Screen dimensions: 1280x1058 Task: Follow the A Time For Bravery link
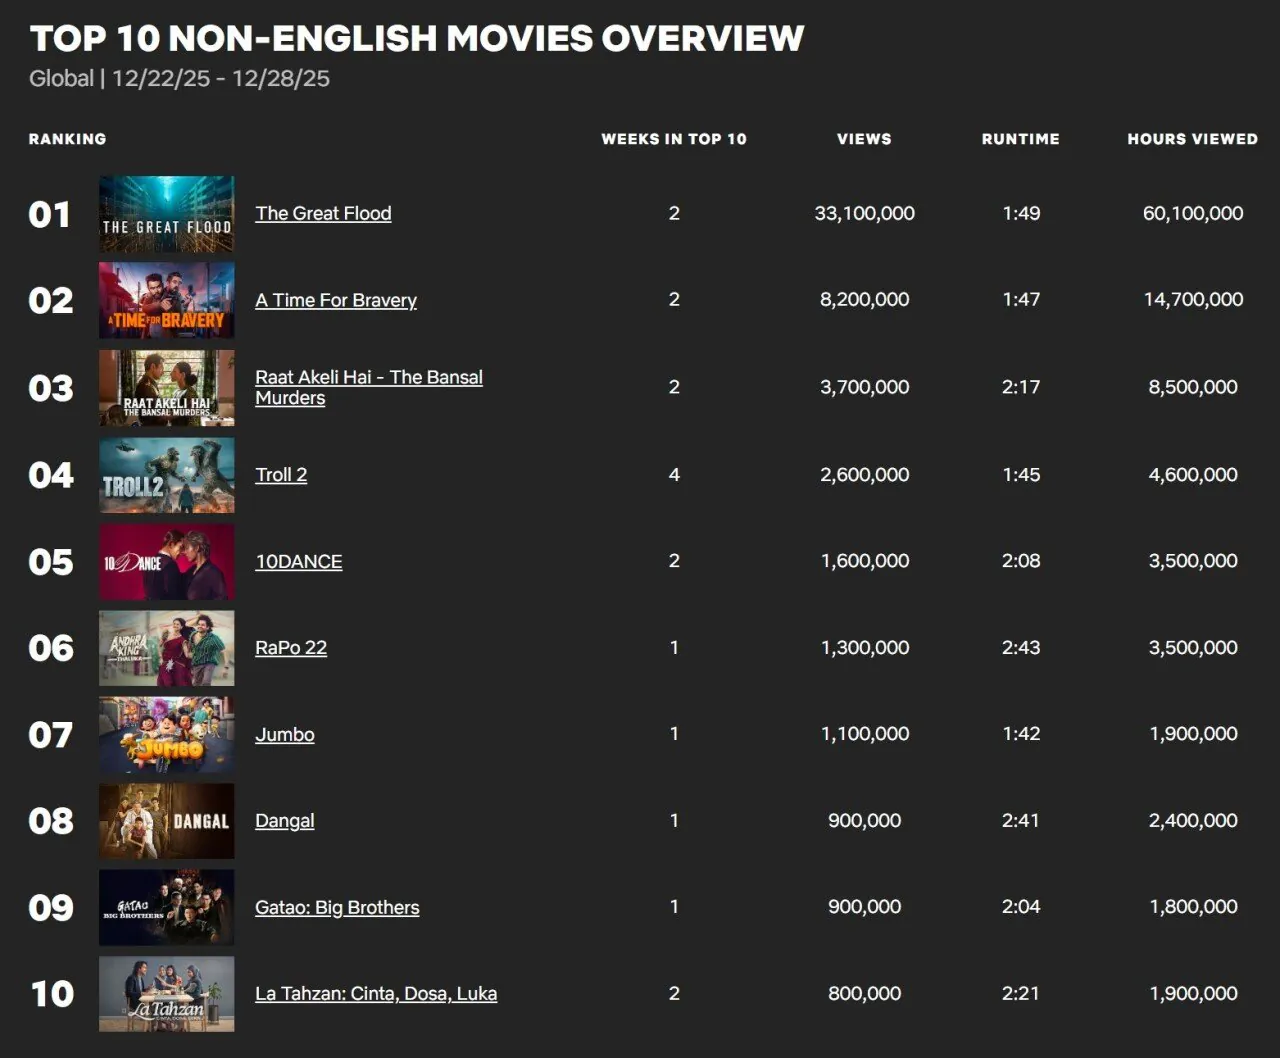336,300
